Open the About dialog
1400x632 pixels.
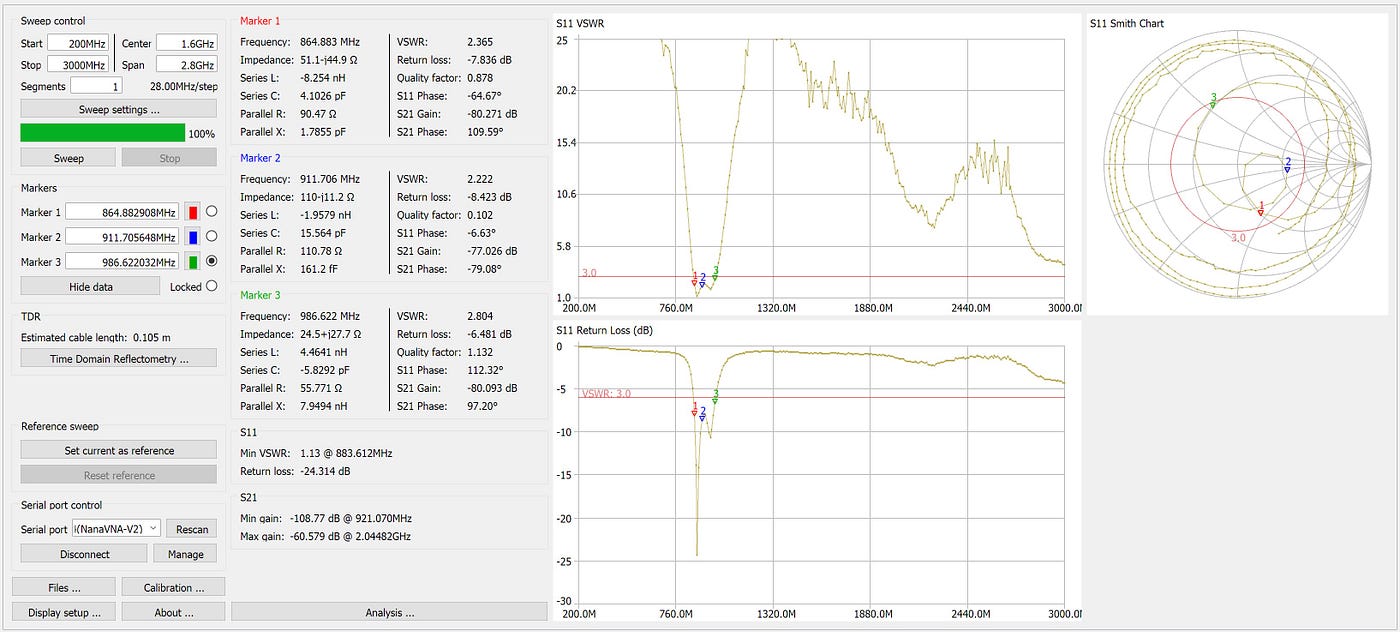coord(173,612)
